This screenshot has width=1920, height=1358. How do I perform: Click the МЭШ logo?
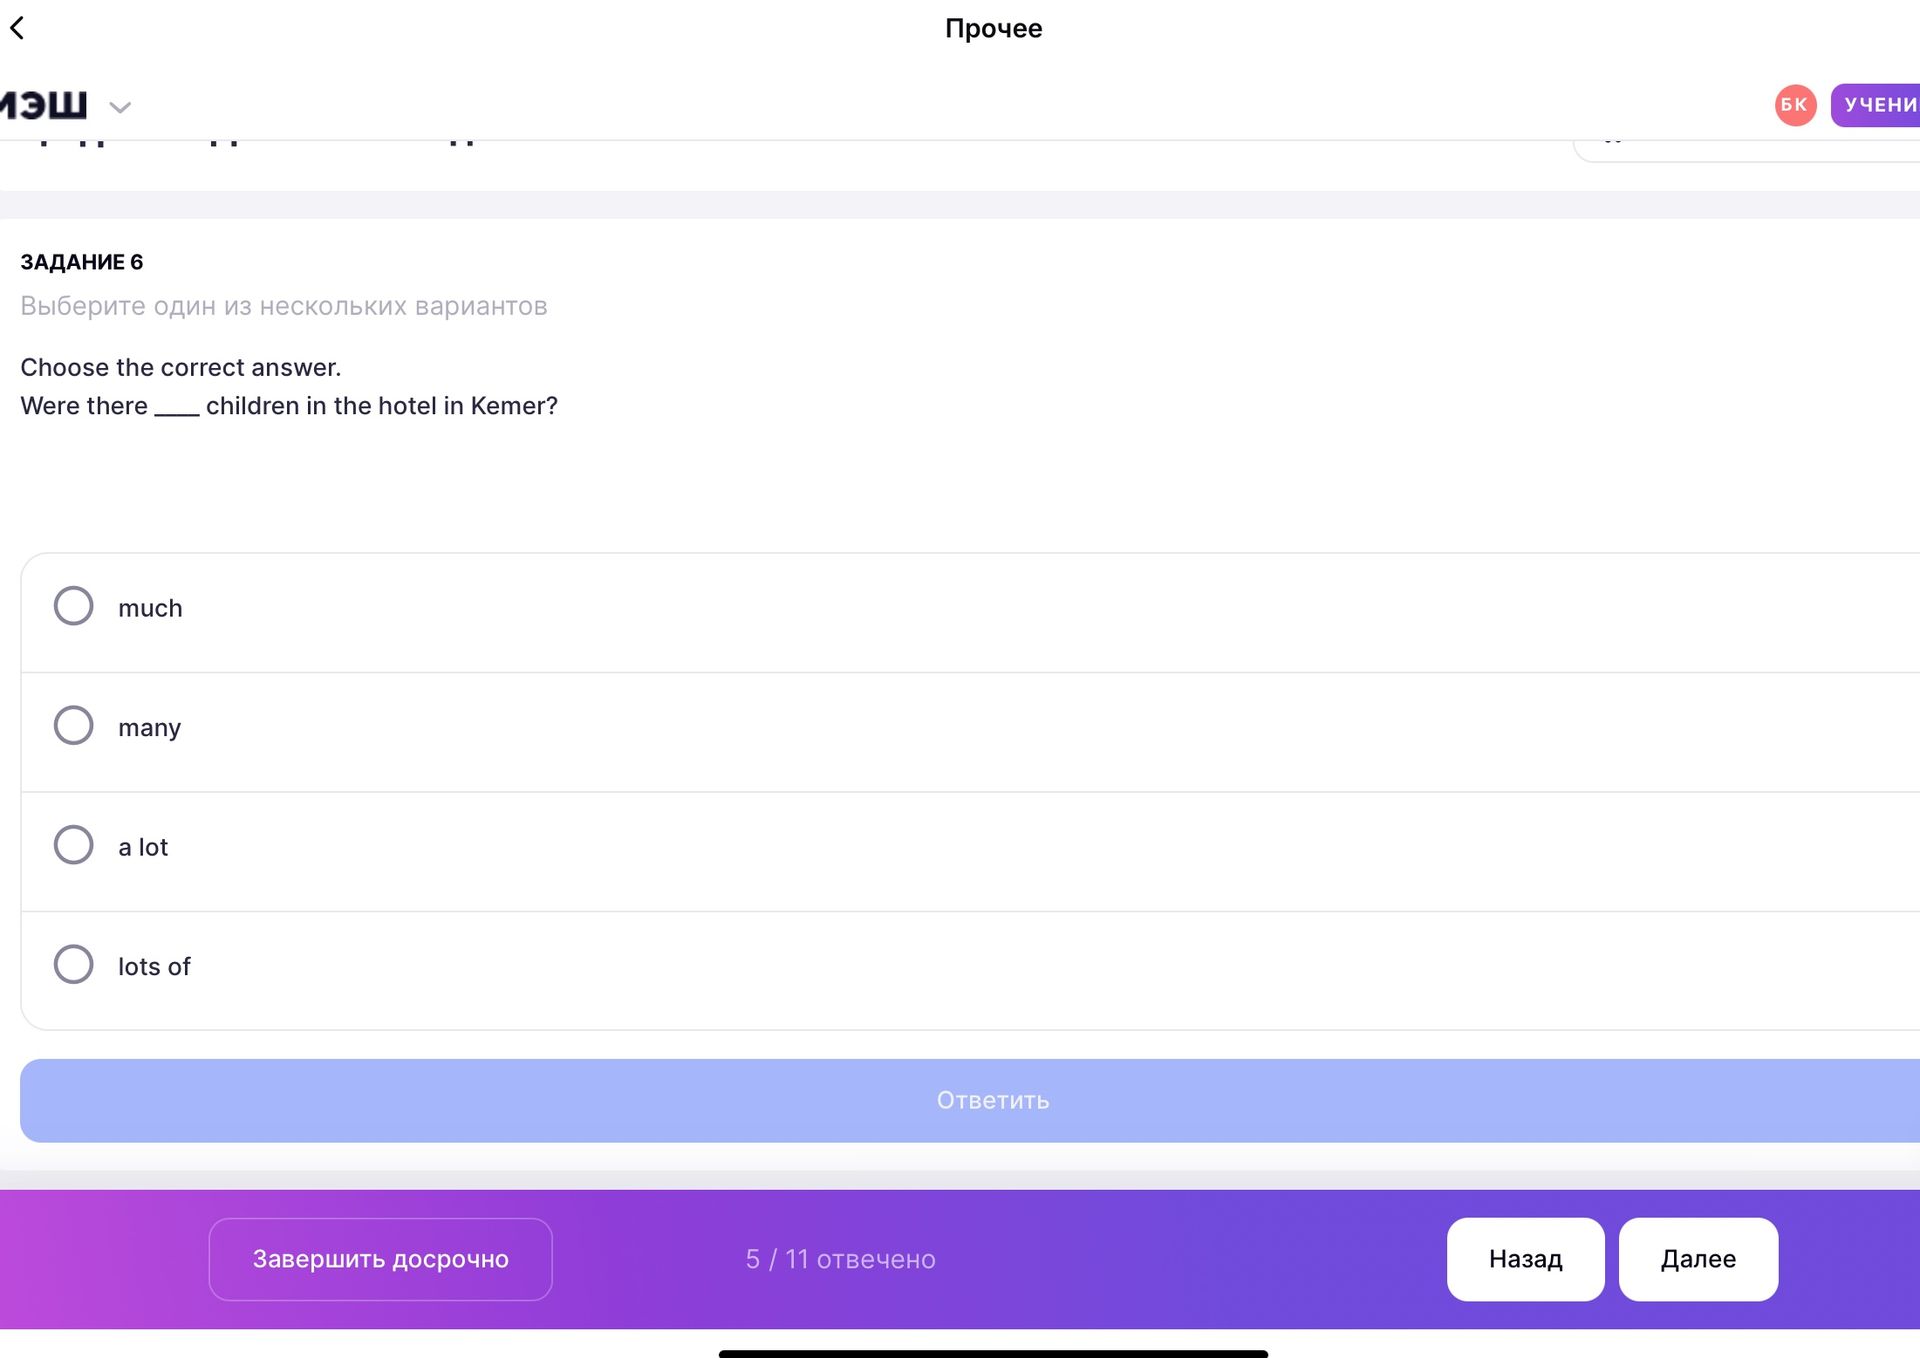point(44,105)
